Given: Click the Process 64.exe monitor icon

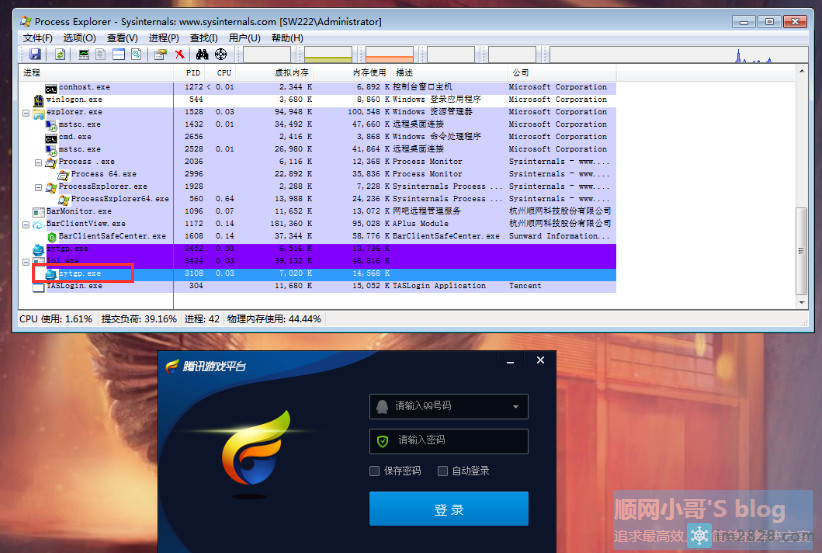Looking at the screenshot, I should tap(63, 175).
